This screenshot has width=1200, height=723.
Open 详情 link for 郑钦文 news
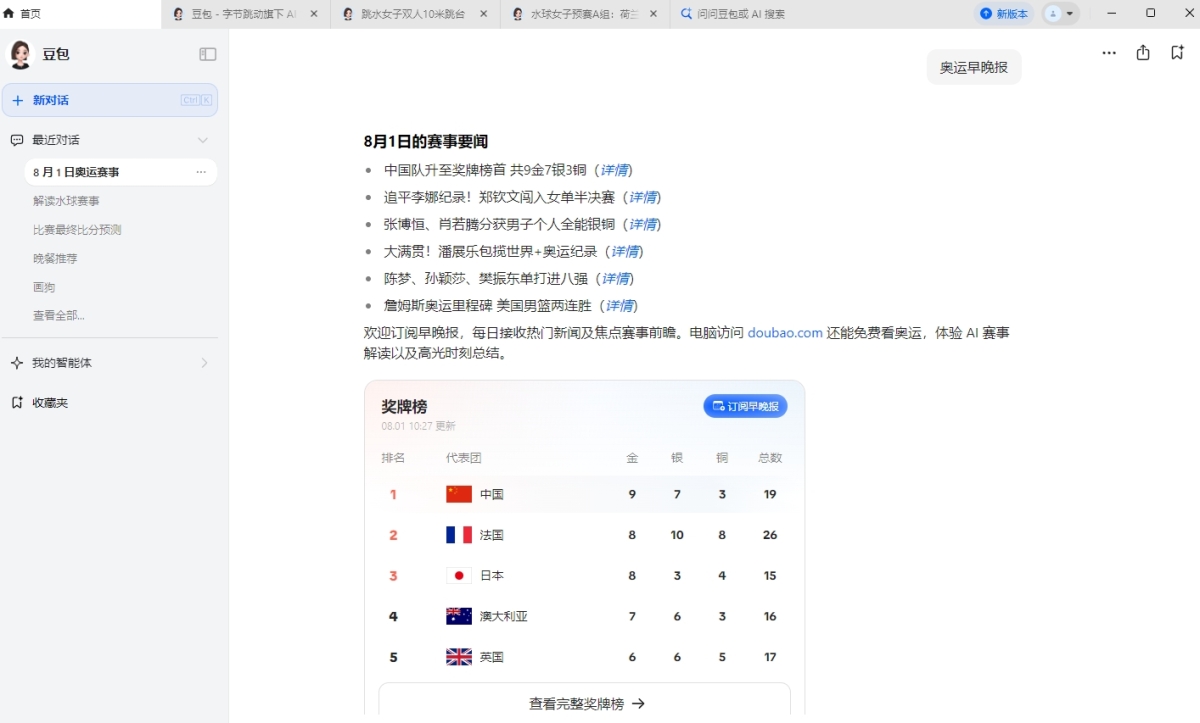[x=642, y=197]
